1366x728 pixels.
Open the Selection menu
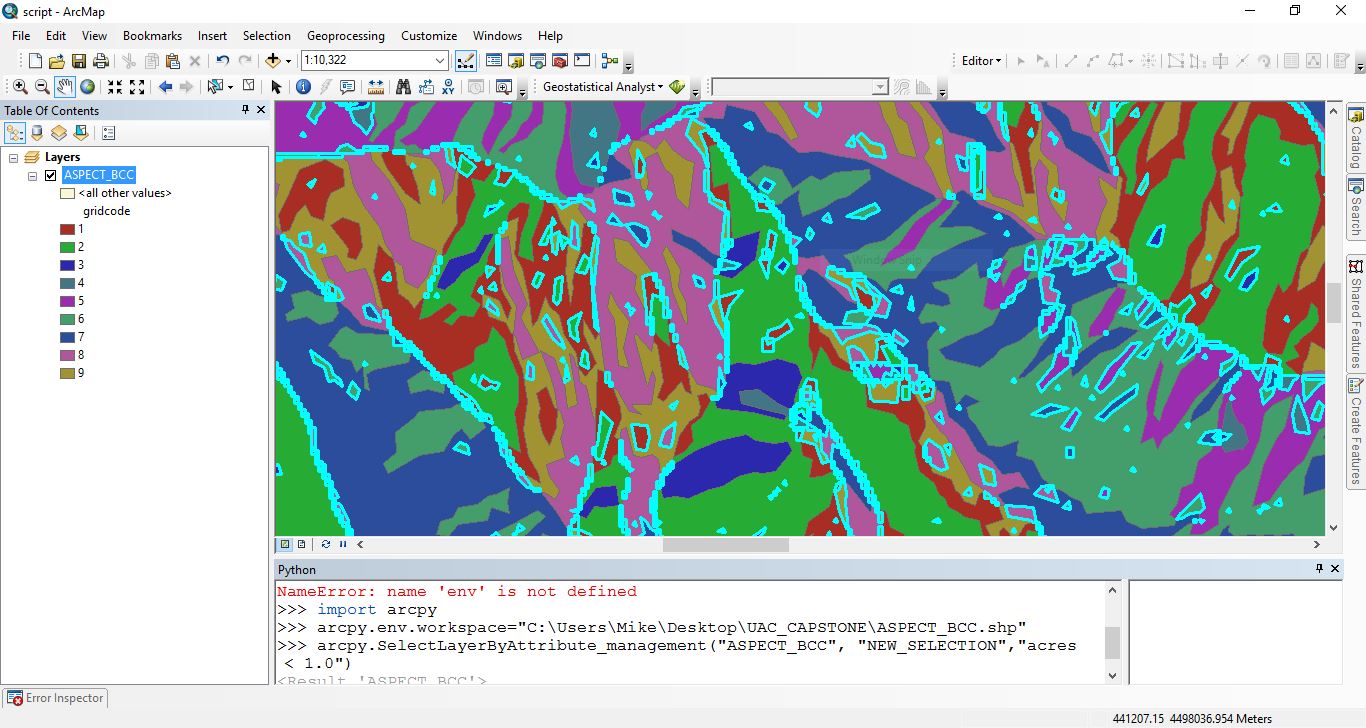click(x=267, y=35)
